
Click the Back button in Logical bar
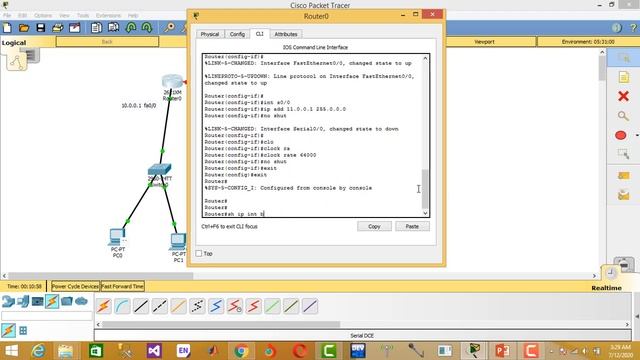(107, 42)
